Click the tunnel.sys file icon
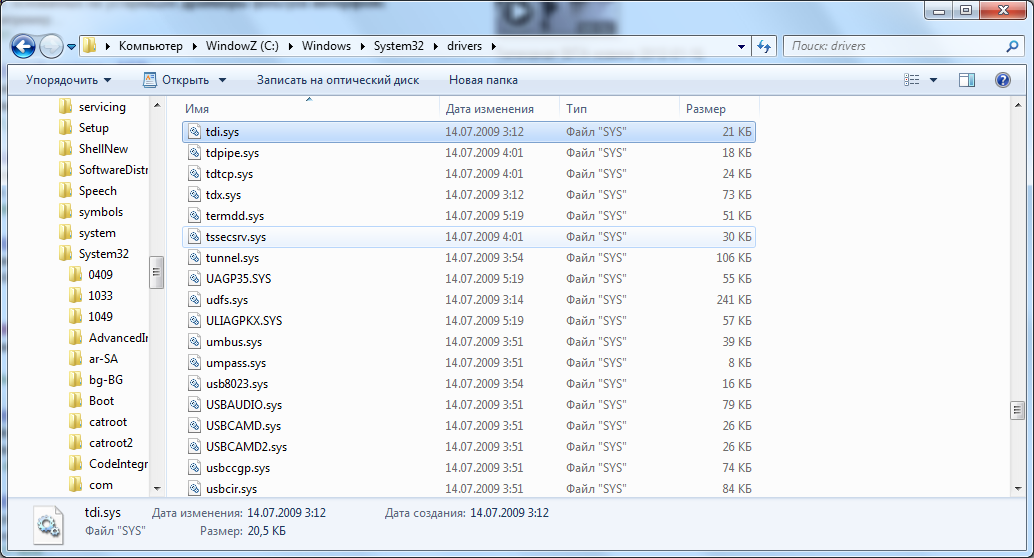The height and width of the screenshot is (558, 1034). pyautogui.click(x=194, y=257)
